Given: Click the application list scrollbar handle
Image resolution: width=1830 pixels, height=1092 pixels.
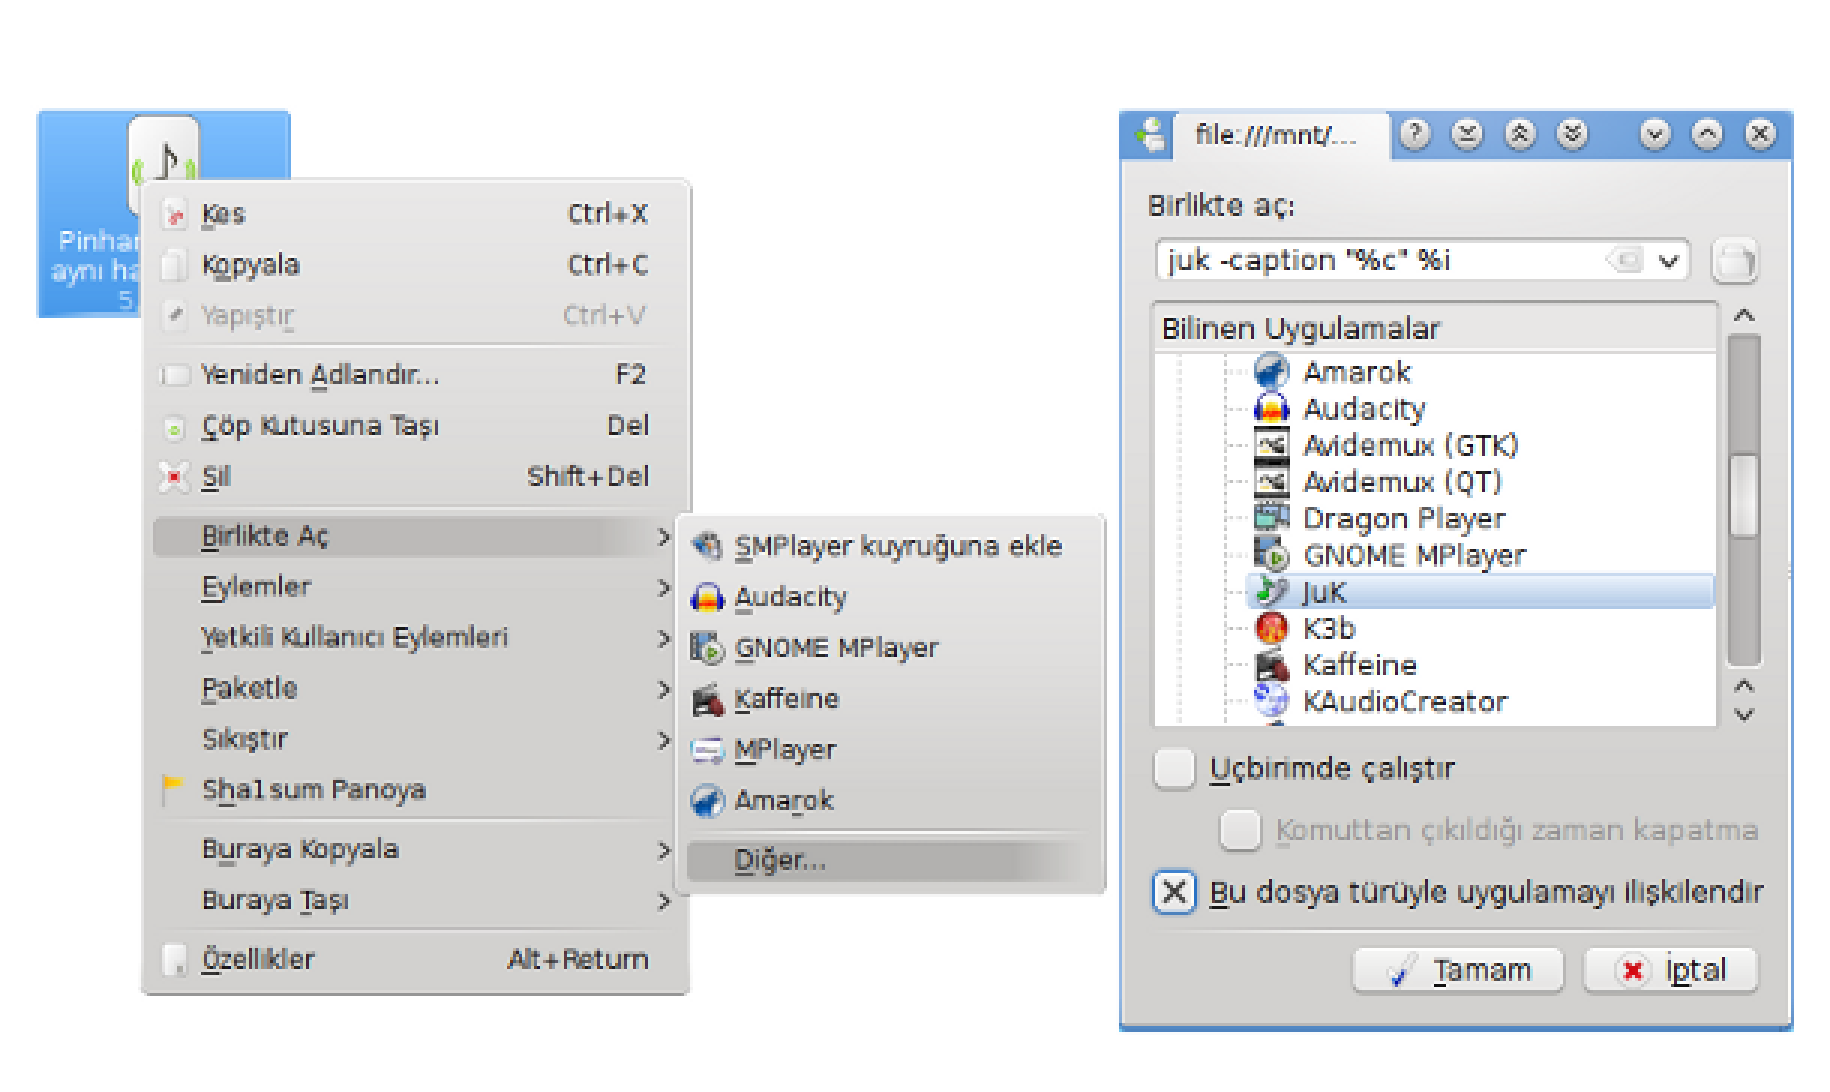Looking at the screenshot, I should 1744,496.
